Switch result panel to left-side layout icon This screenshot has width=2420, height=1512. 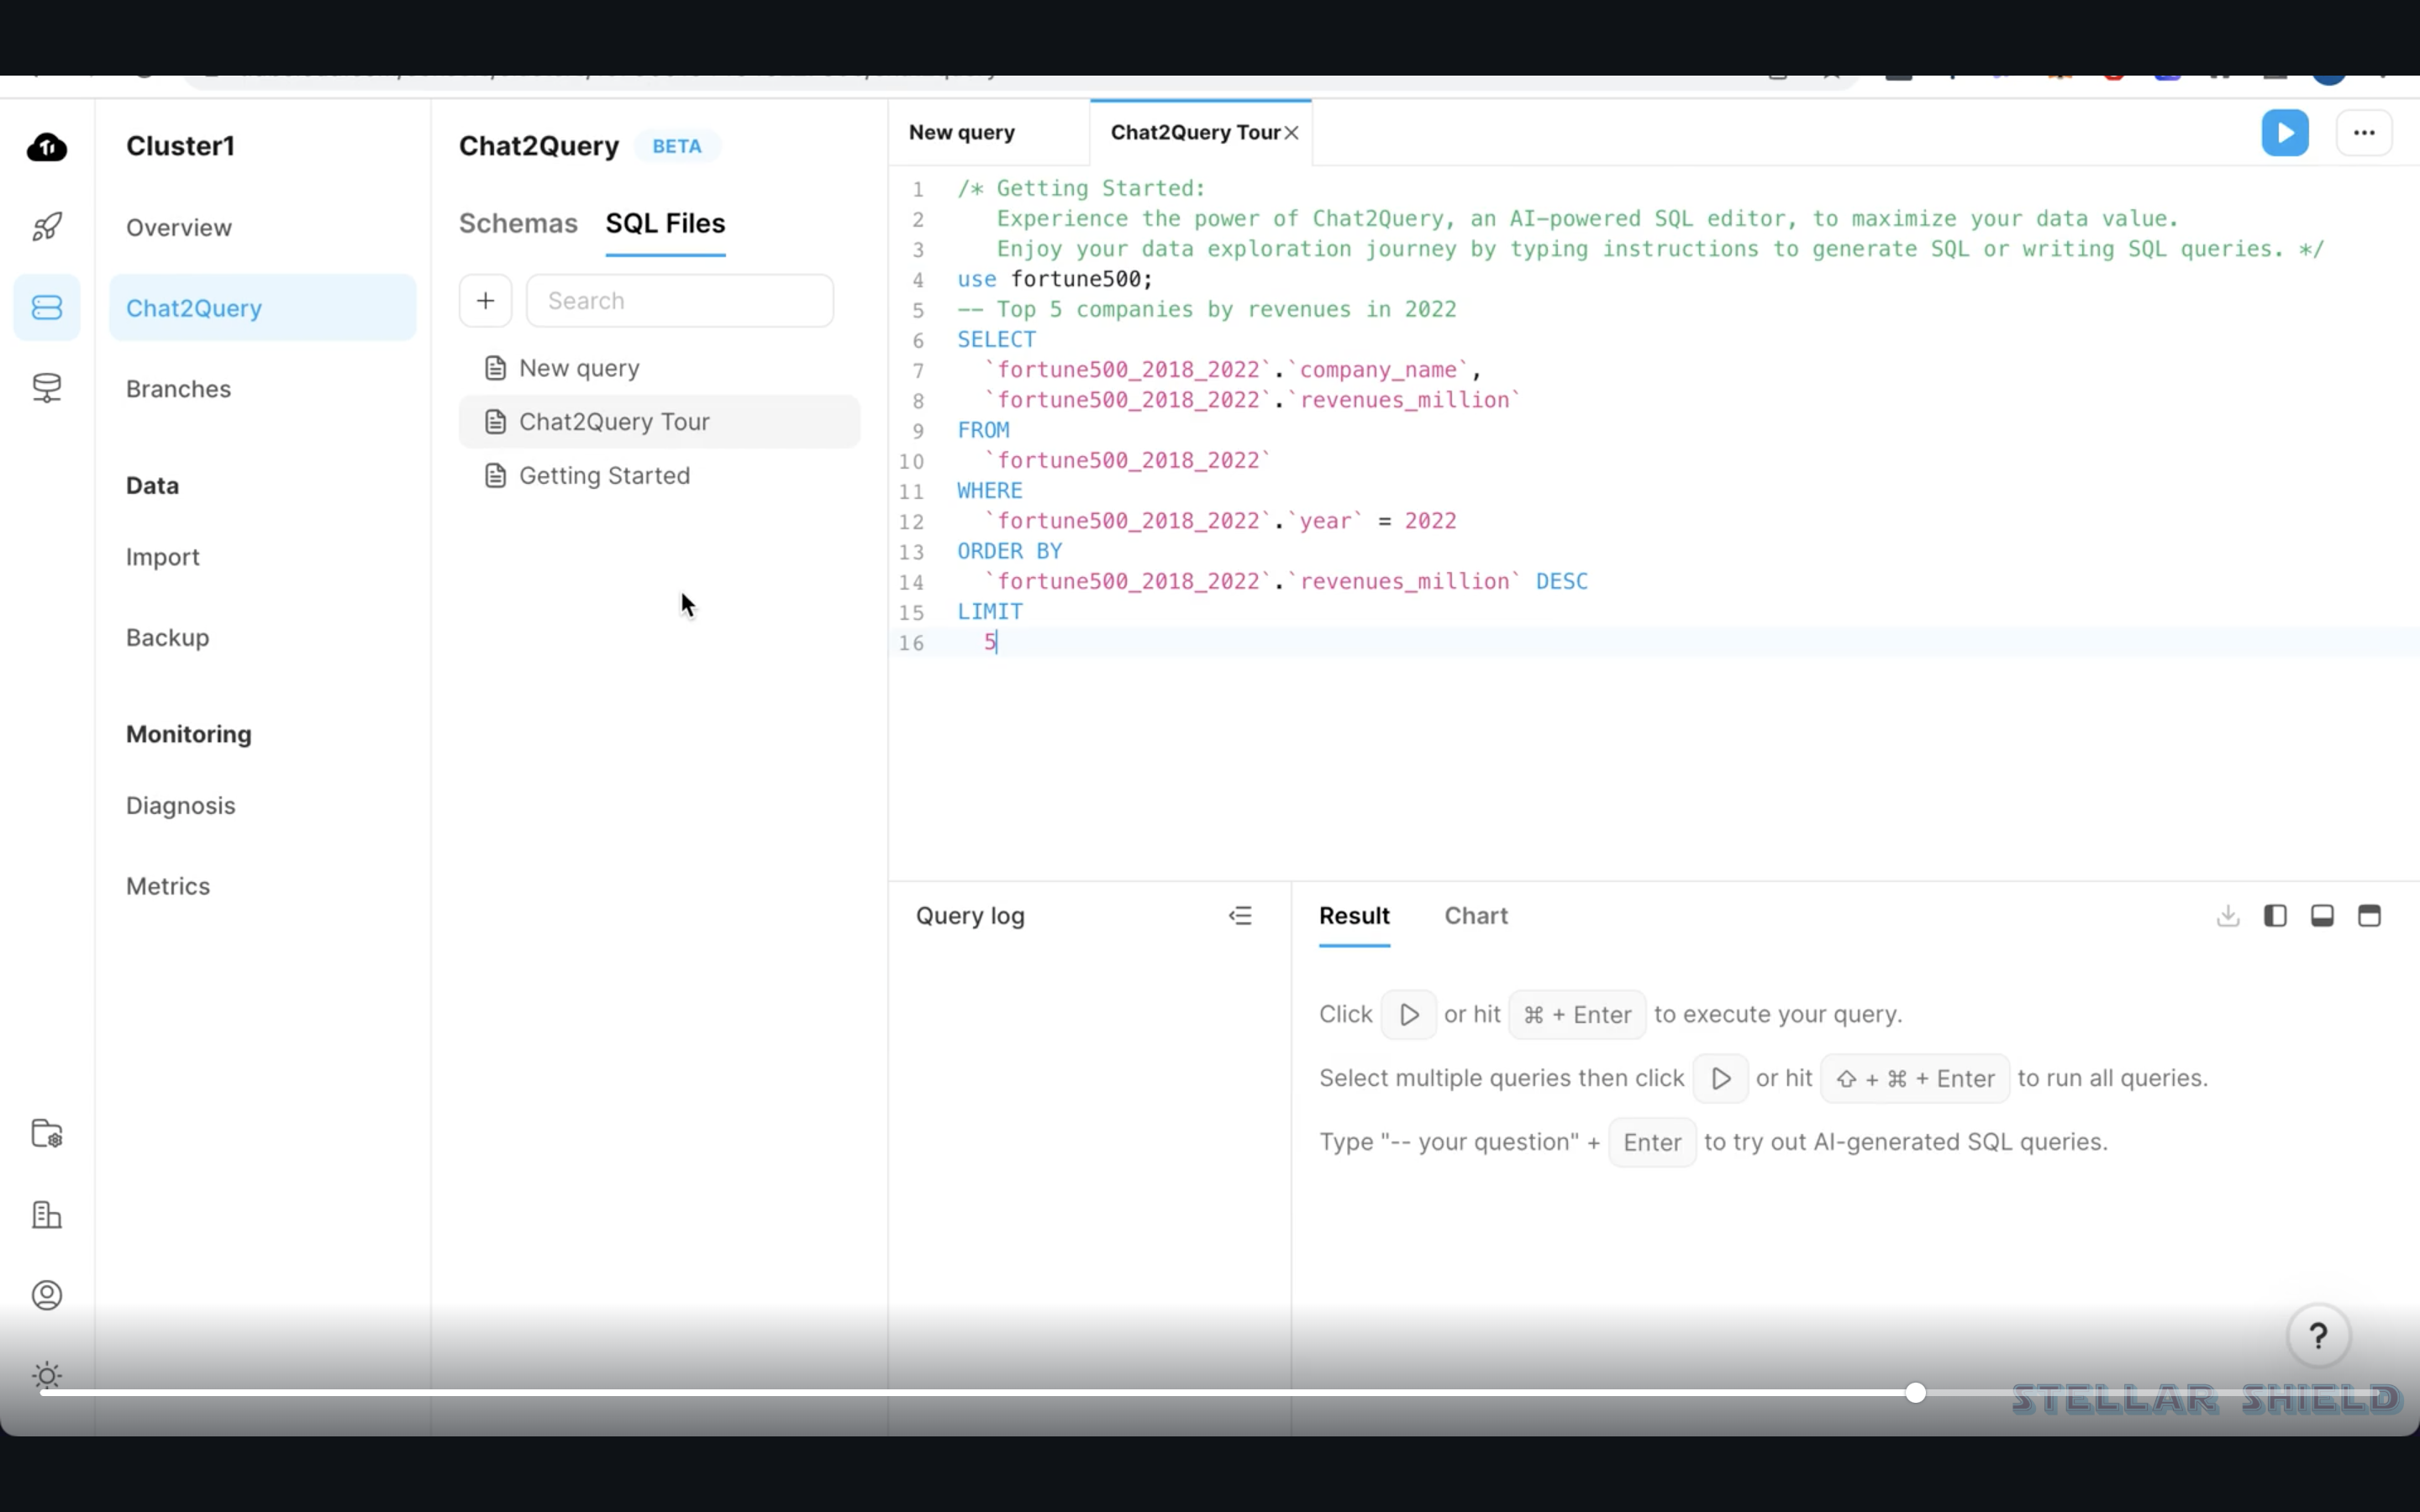[x=2275, y=915]
